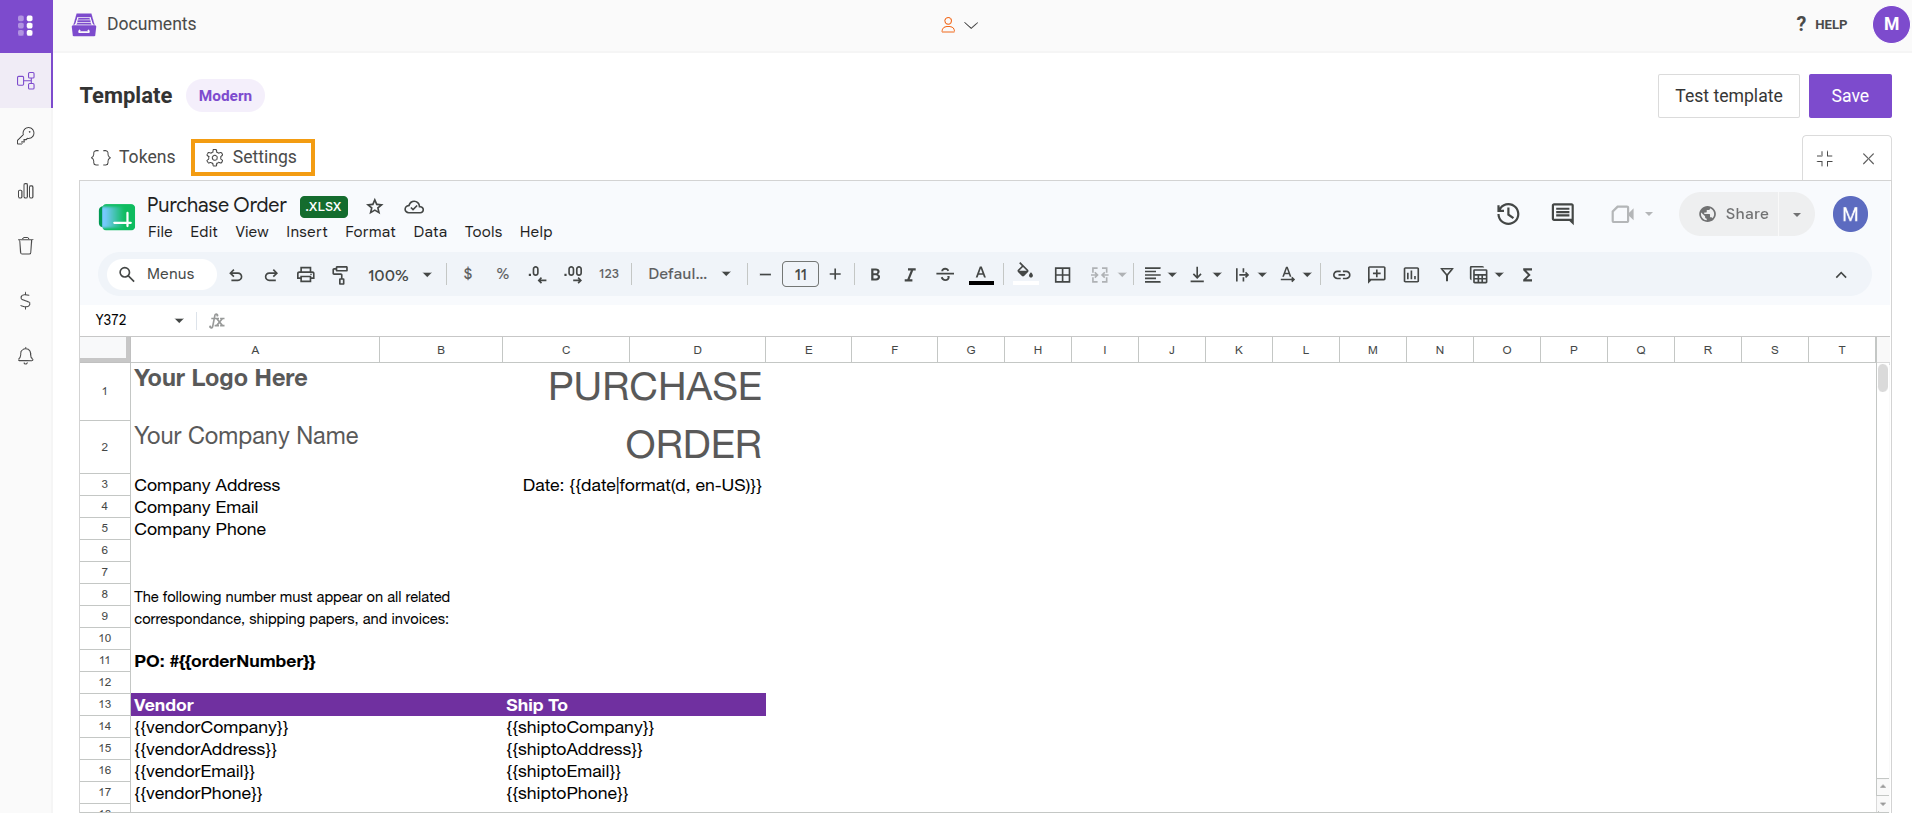Click the Share button
The width and height of the screenshot is (1912, 813).
1733,214
